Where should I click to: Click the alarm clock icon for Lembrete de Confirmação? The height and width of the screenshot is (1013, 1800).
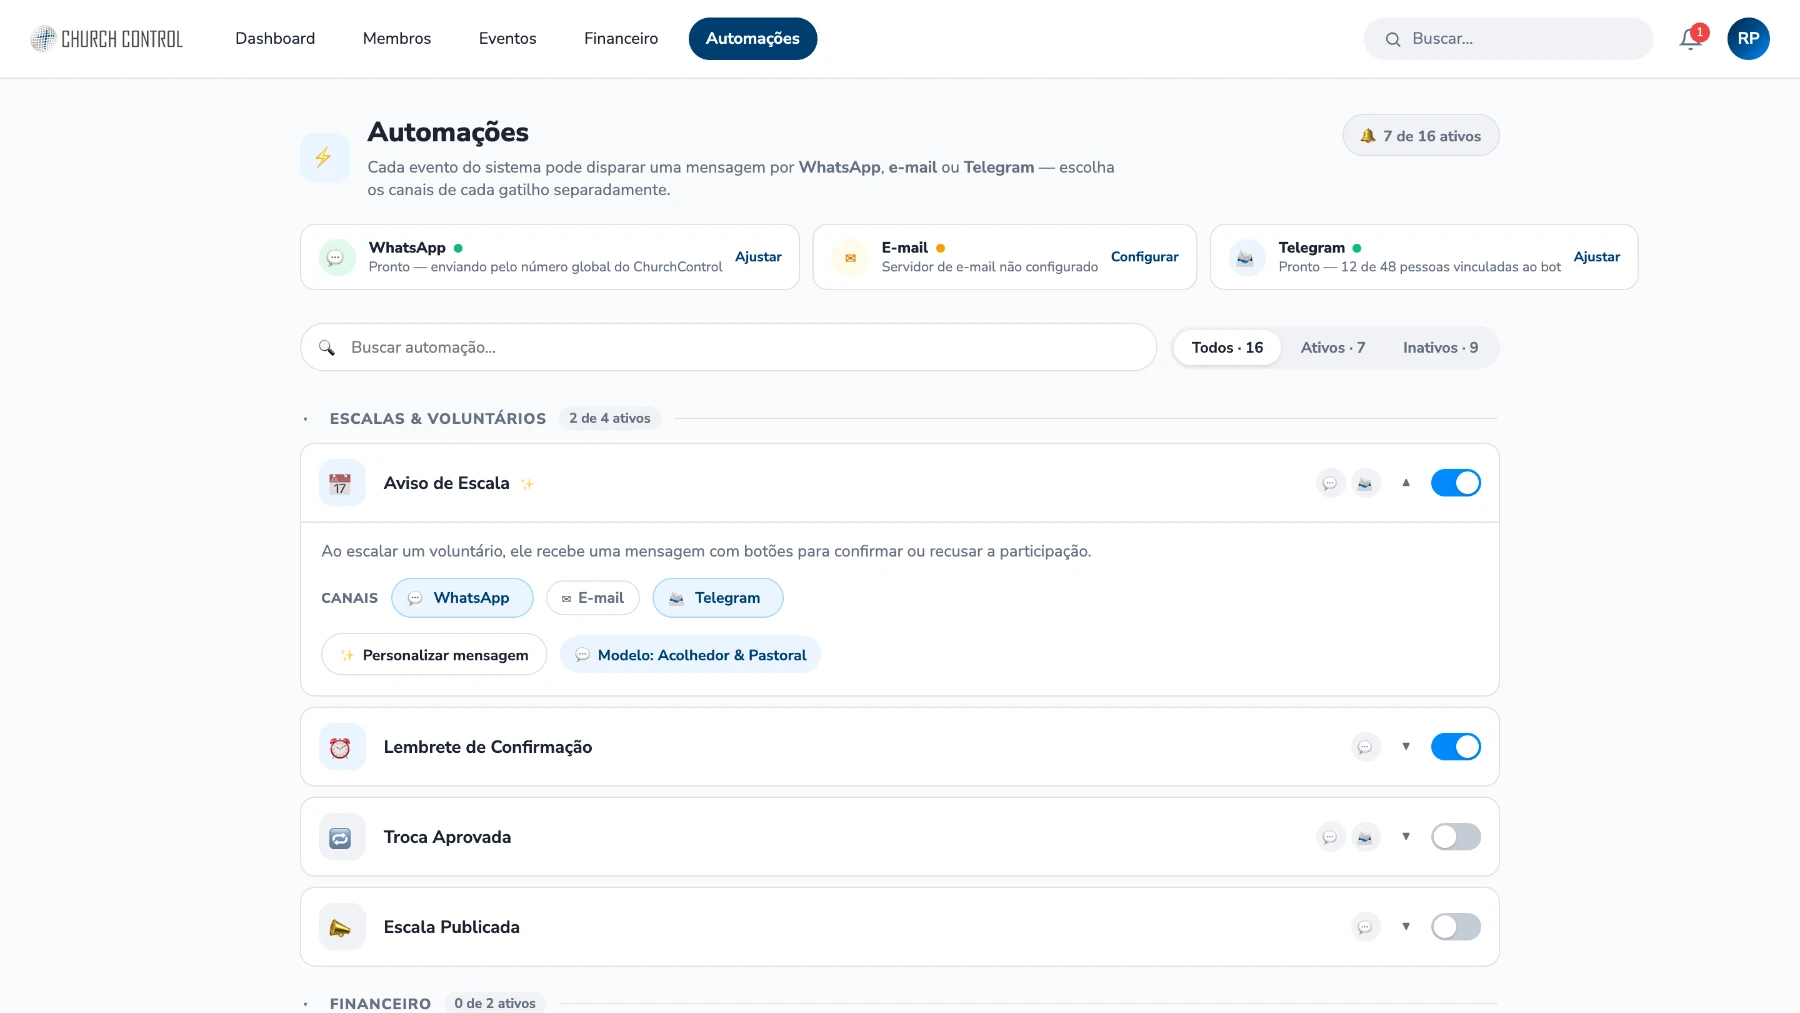pos(341,748)
